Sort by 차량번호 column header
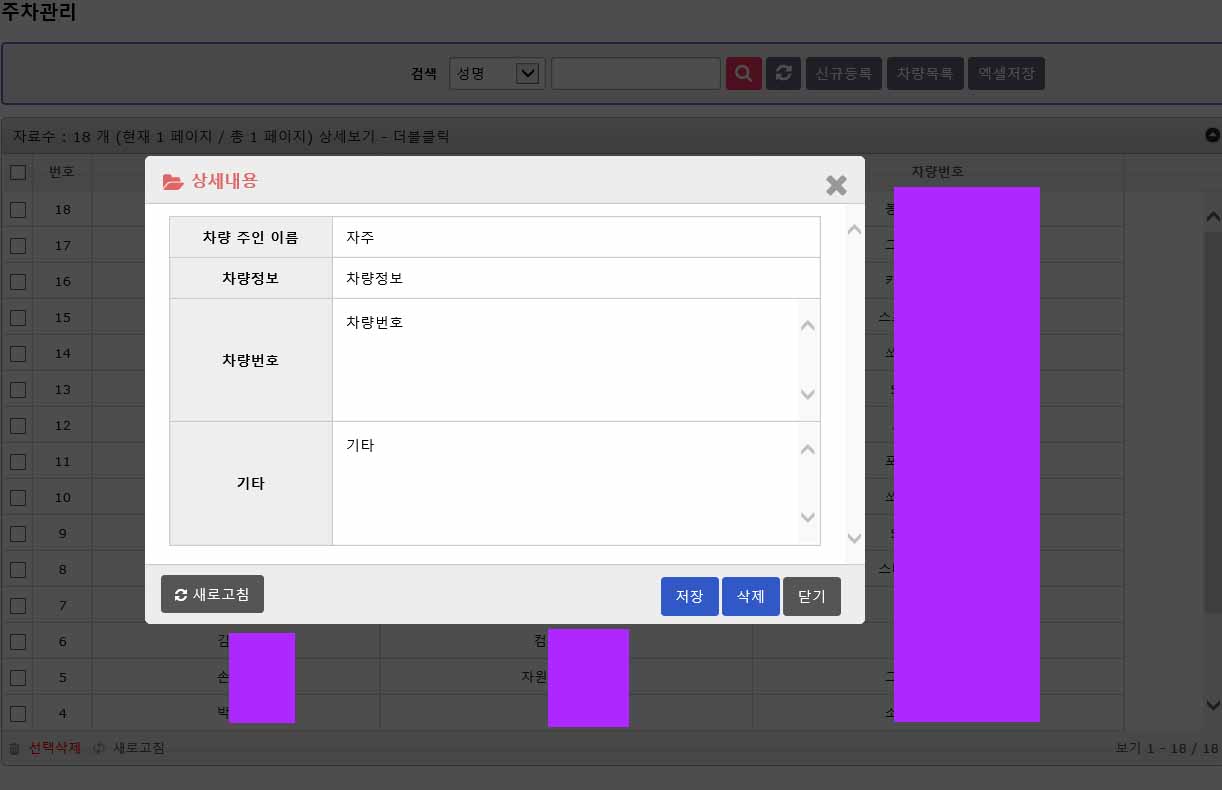1222x790 pixels. tap(937, 172)
